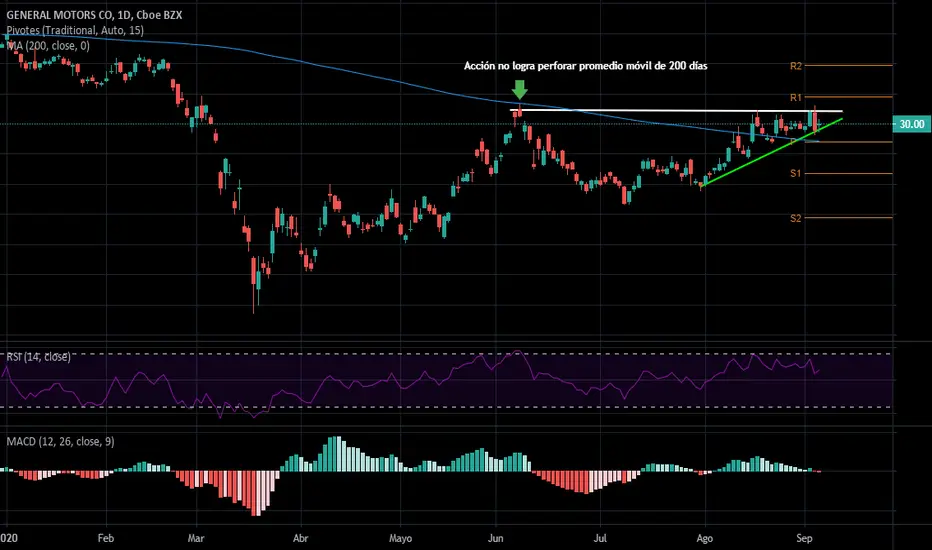The height and width of the screenshot is (550, 932).
Task: Select the white horizontal resistance line
Action: click(x=676, y=111)
